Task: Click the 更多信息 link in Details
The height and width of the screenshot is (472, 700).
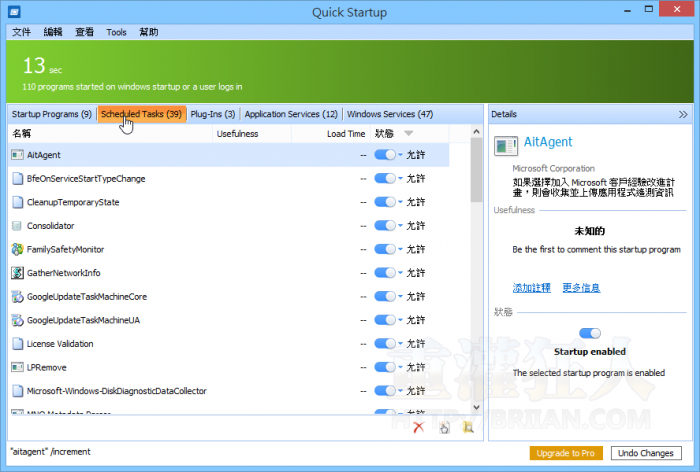Action: (x=581, y=288)
